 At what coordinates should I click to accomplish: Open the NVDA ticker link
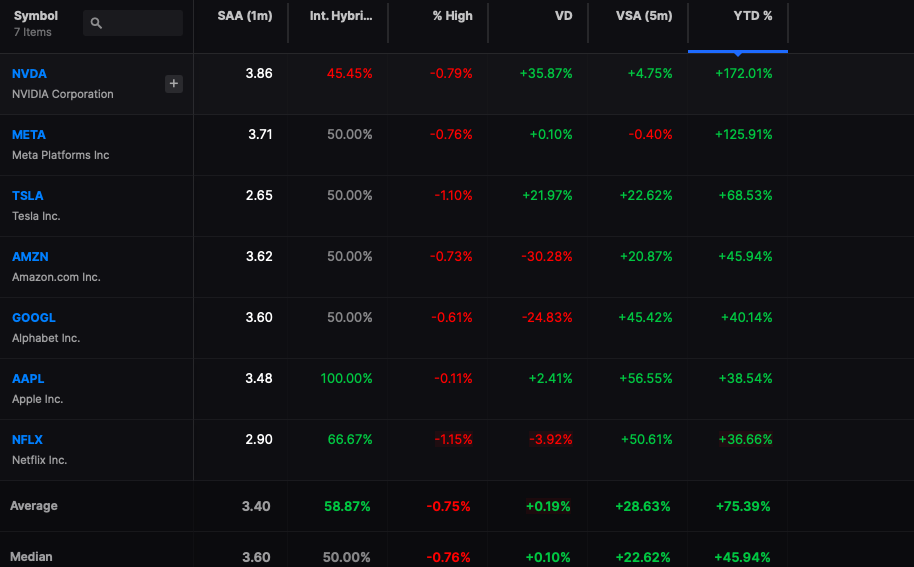(x=29, y=74)
